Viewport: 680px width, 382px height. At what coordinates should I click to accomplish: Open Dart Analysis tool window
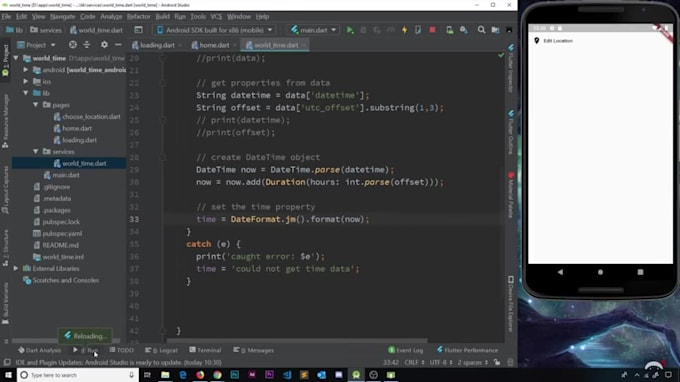(39, 350)
